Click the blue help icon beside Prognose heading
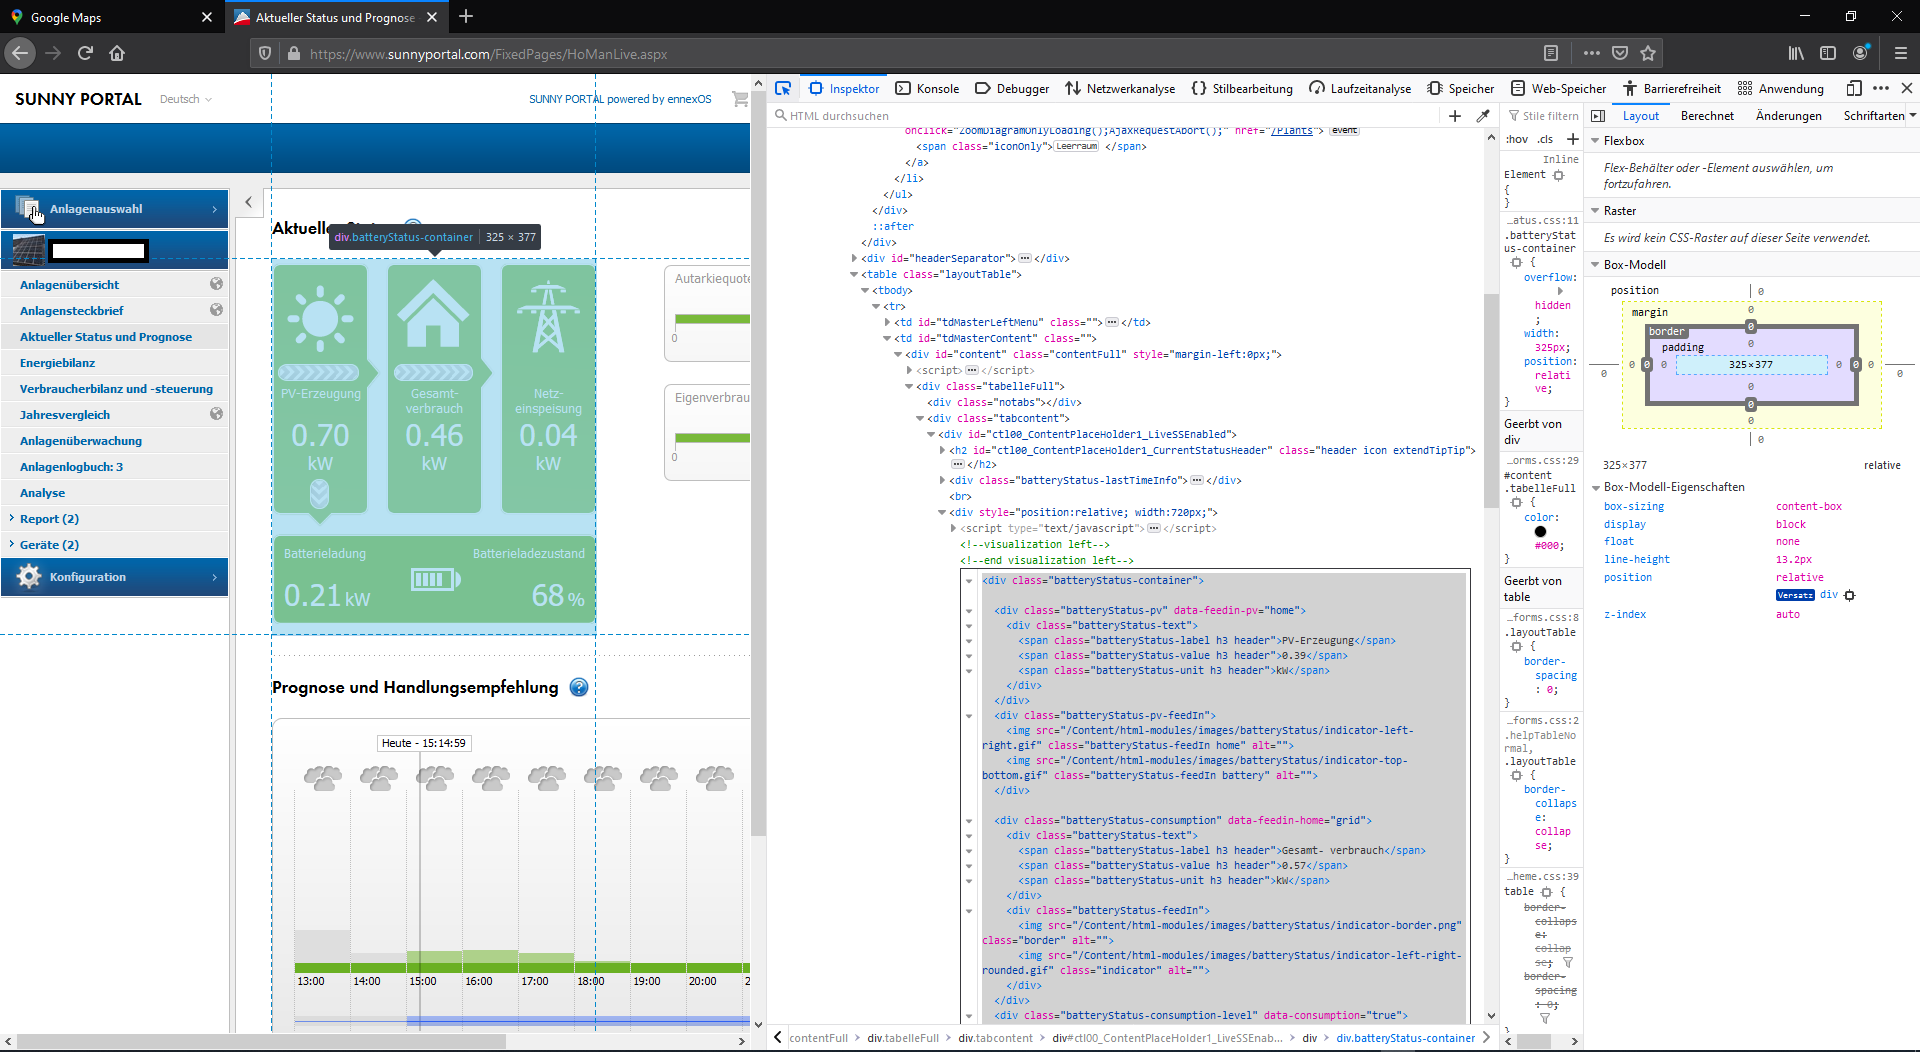The image size is (1920, 1052). [579, 687]
